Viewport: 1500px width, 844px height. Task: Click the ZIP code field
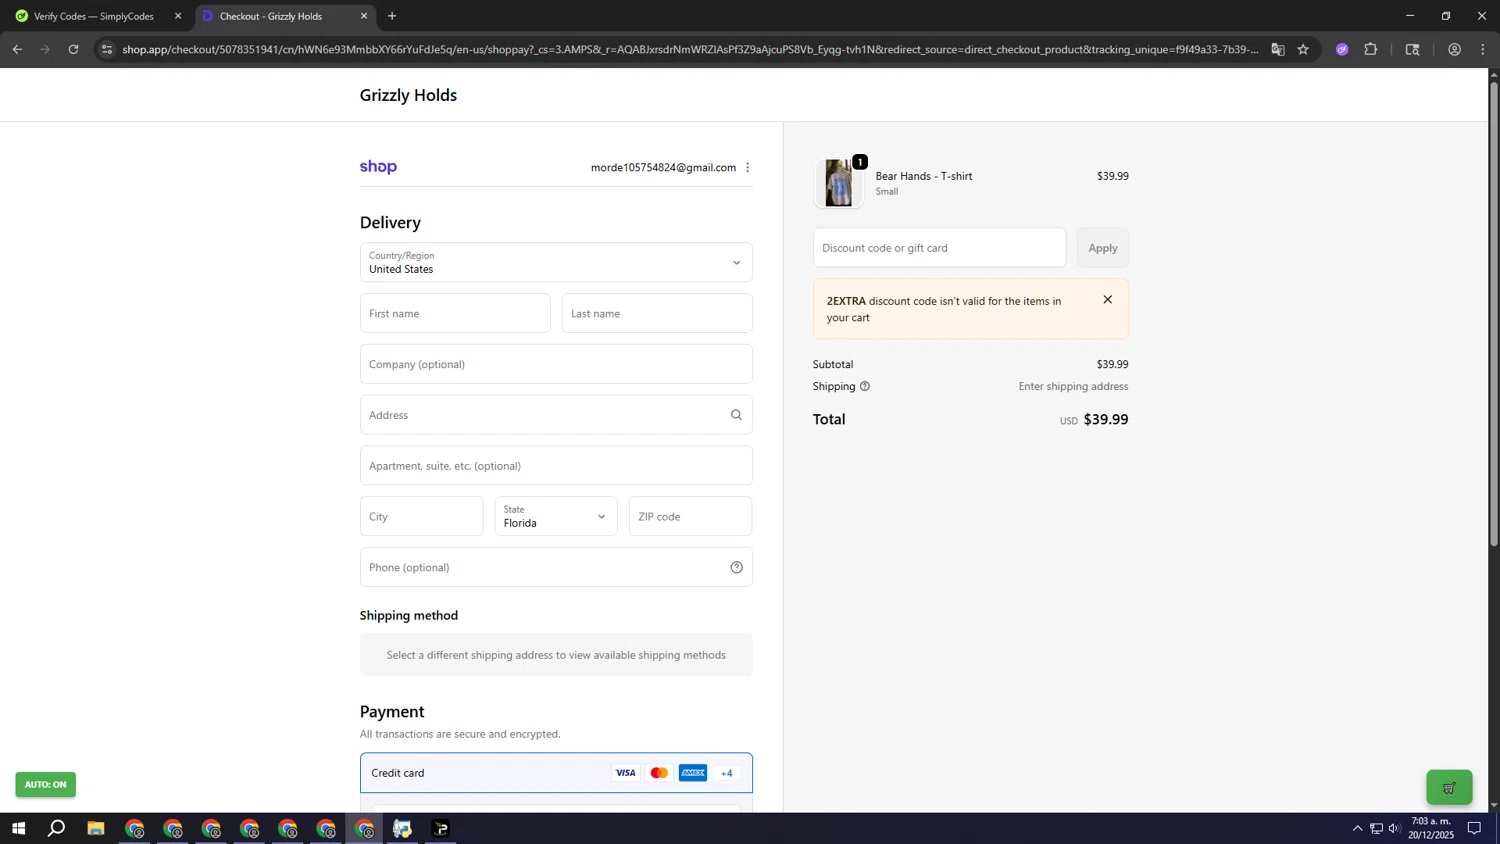(x=690, y=516)
